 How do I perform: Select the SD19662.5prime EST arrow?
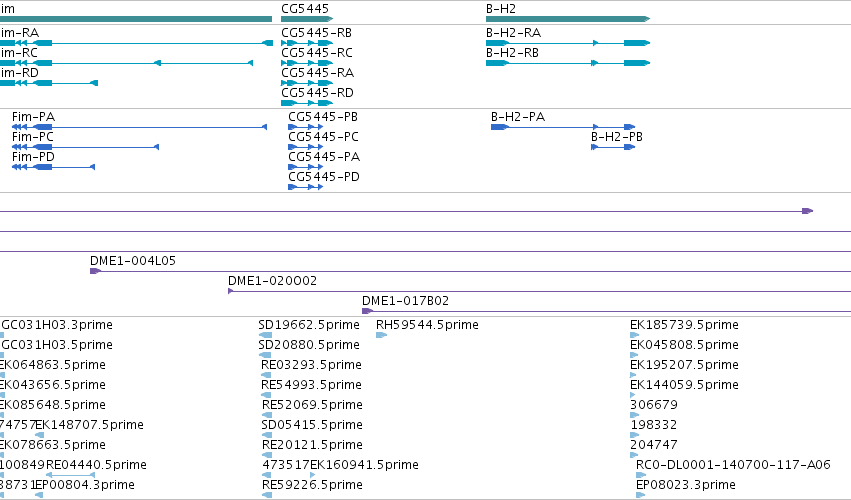pyautogui.click(x=266, y=335)
